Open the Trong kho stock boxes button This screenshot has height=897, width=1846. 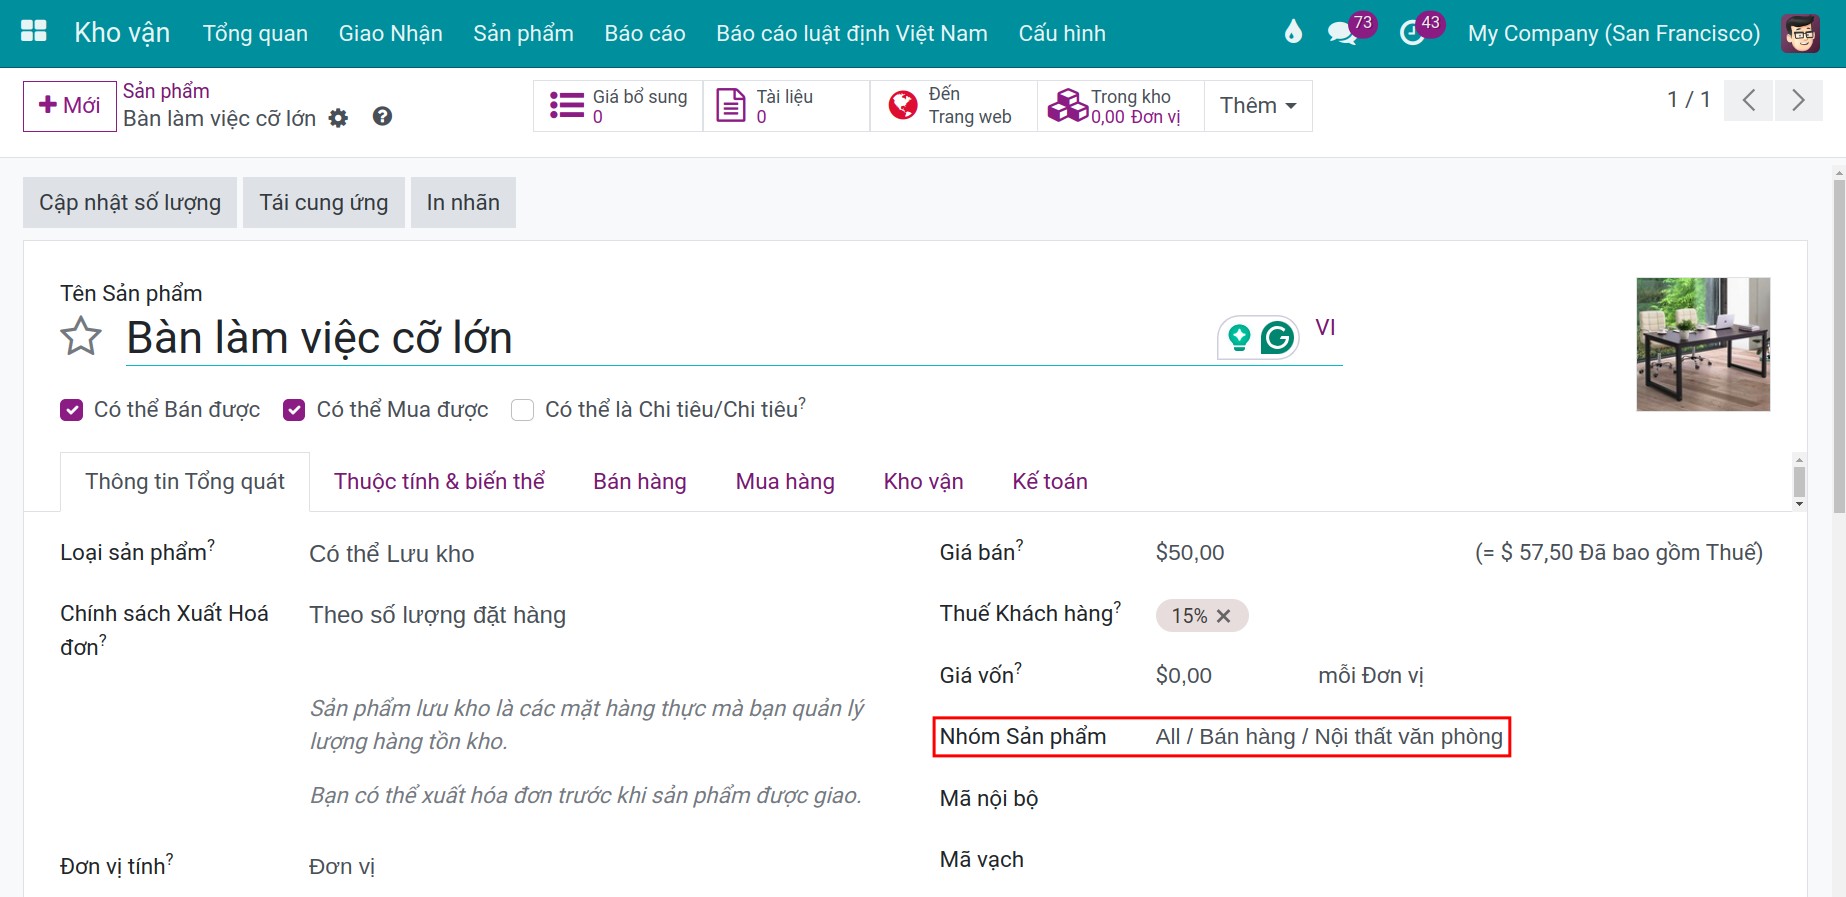click(1120, 106)
